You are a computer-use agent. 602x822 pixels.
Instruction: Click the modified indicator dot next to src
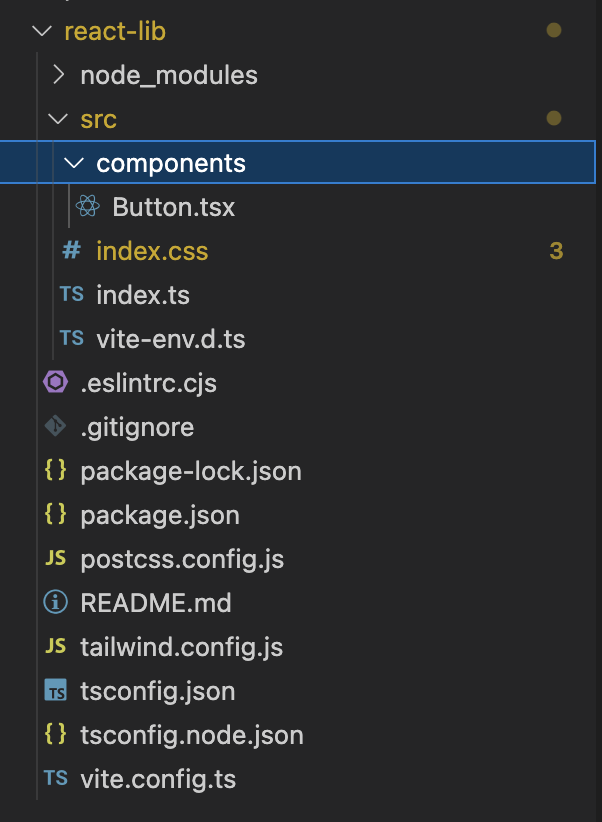coord(555,118)
